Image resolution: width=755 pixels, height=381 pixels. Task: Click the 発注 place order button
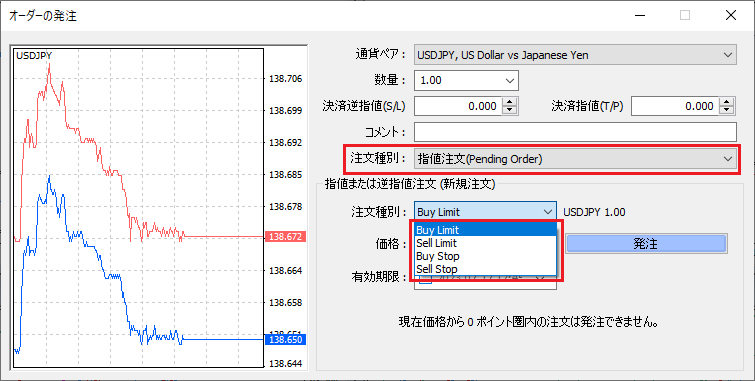646,244
